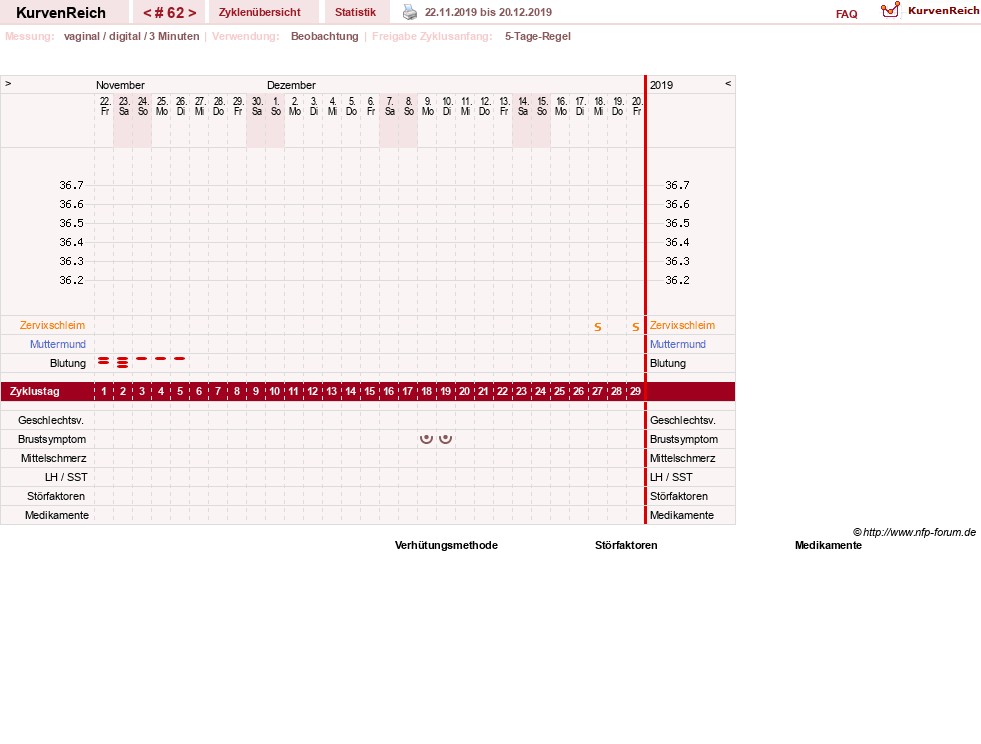Click heavy bleeding marker on cycle day 2
The width and height of the screenshot is (981, 744).
(123, 362)
